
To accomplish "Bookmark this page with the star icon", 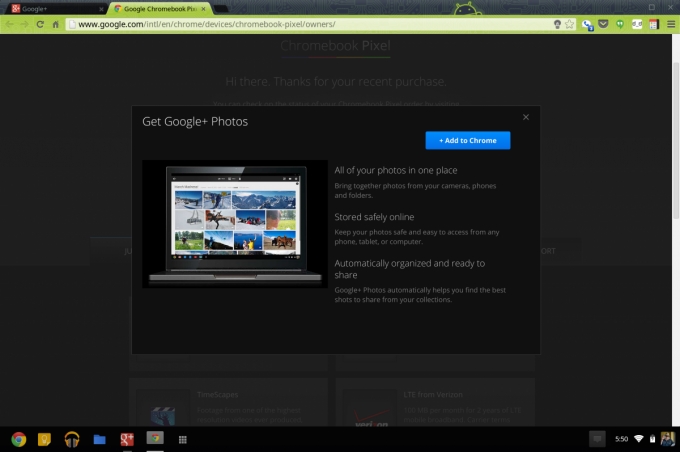I will point(569,24).
